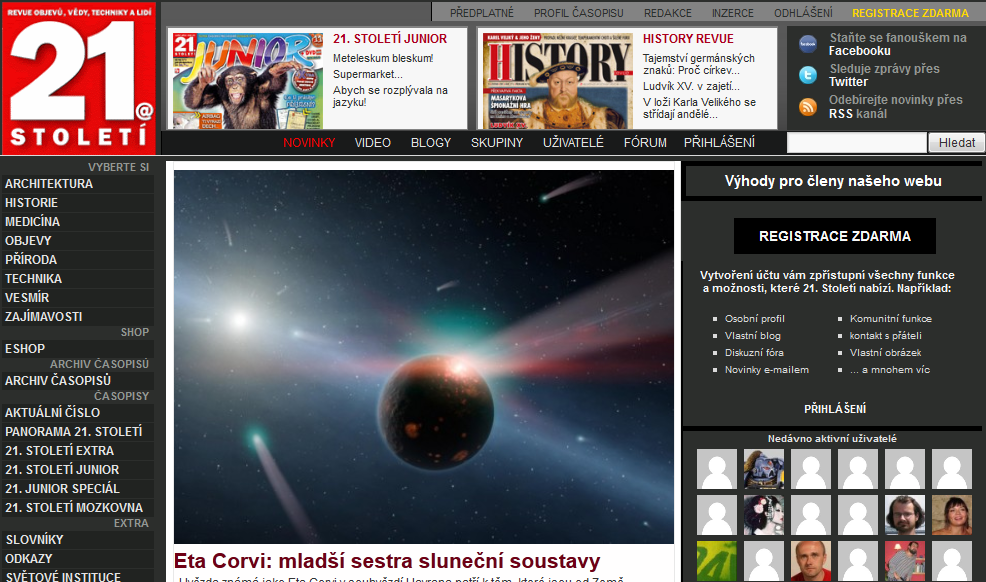This screenshot has width=986, height=582.
Task: Click the orange RSS feed icon
Action: tap(808, 107)
